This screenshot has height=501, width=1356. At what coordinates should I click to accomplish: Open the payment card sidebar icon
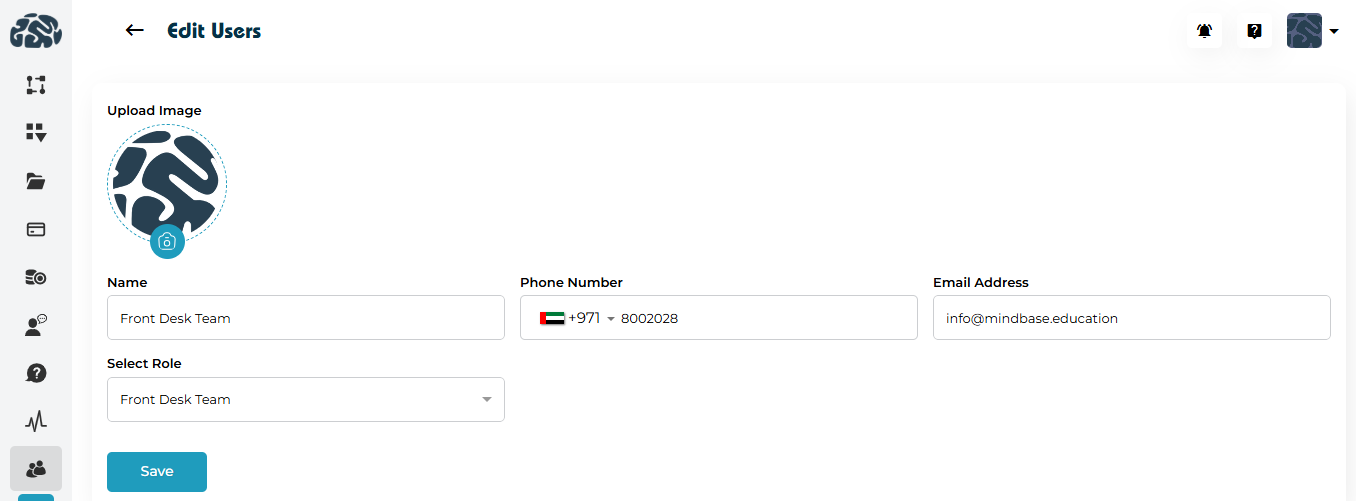click(x=36, y=229)
